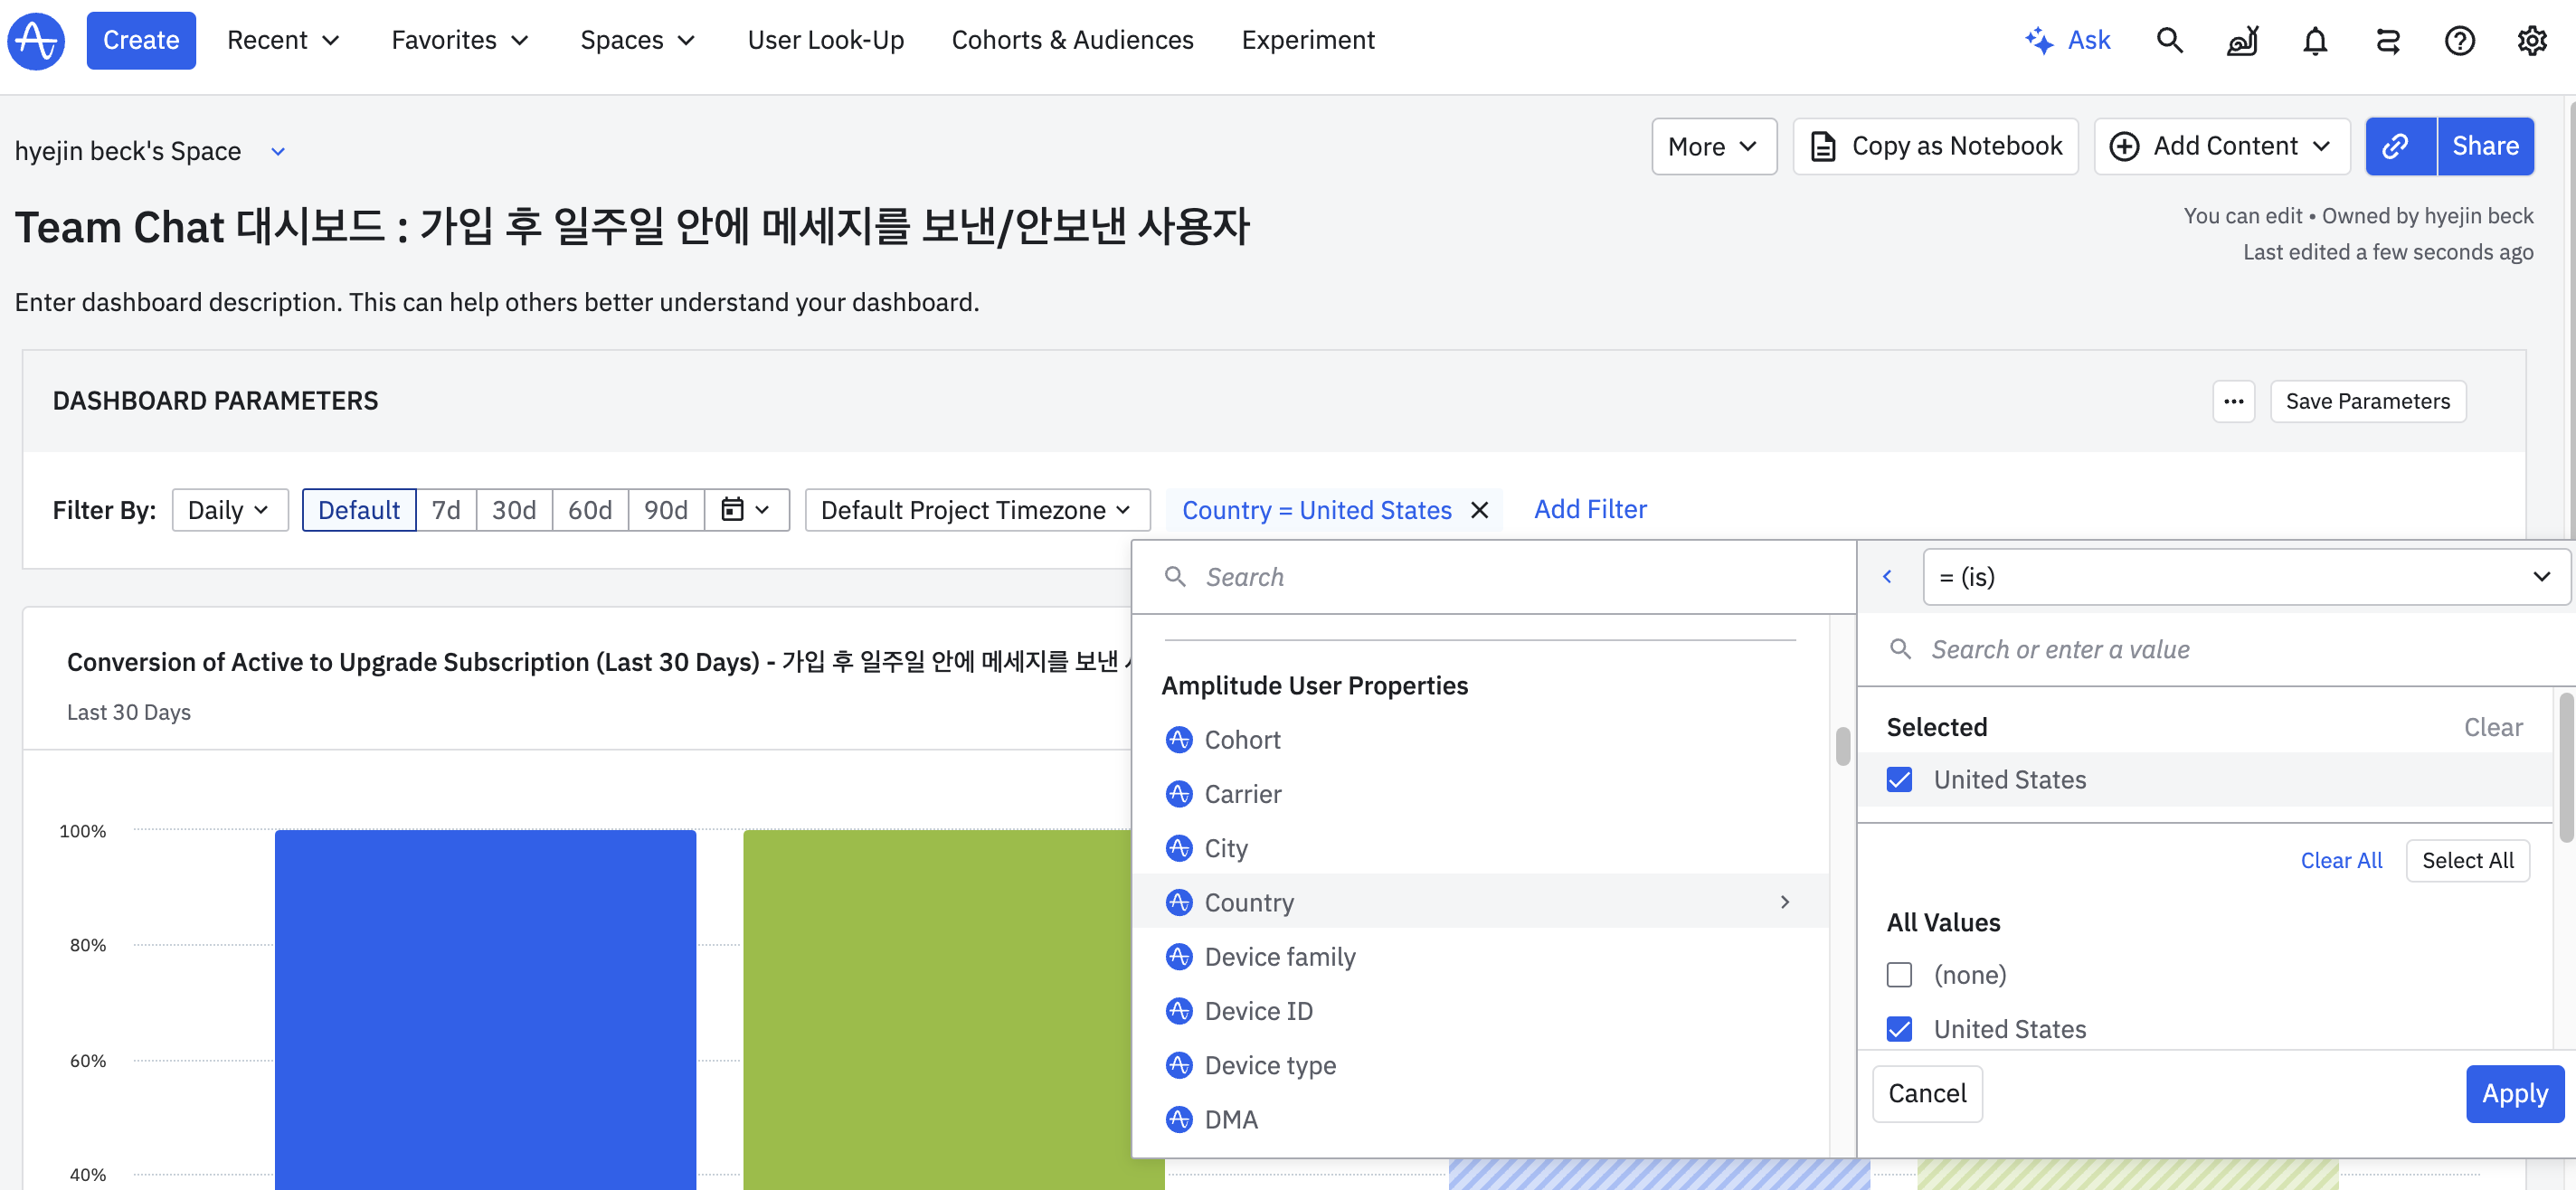2576x1190 pixels.
Task: Open the three-dot parameters options menu
Action: click(2233, 401)
